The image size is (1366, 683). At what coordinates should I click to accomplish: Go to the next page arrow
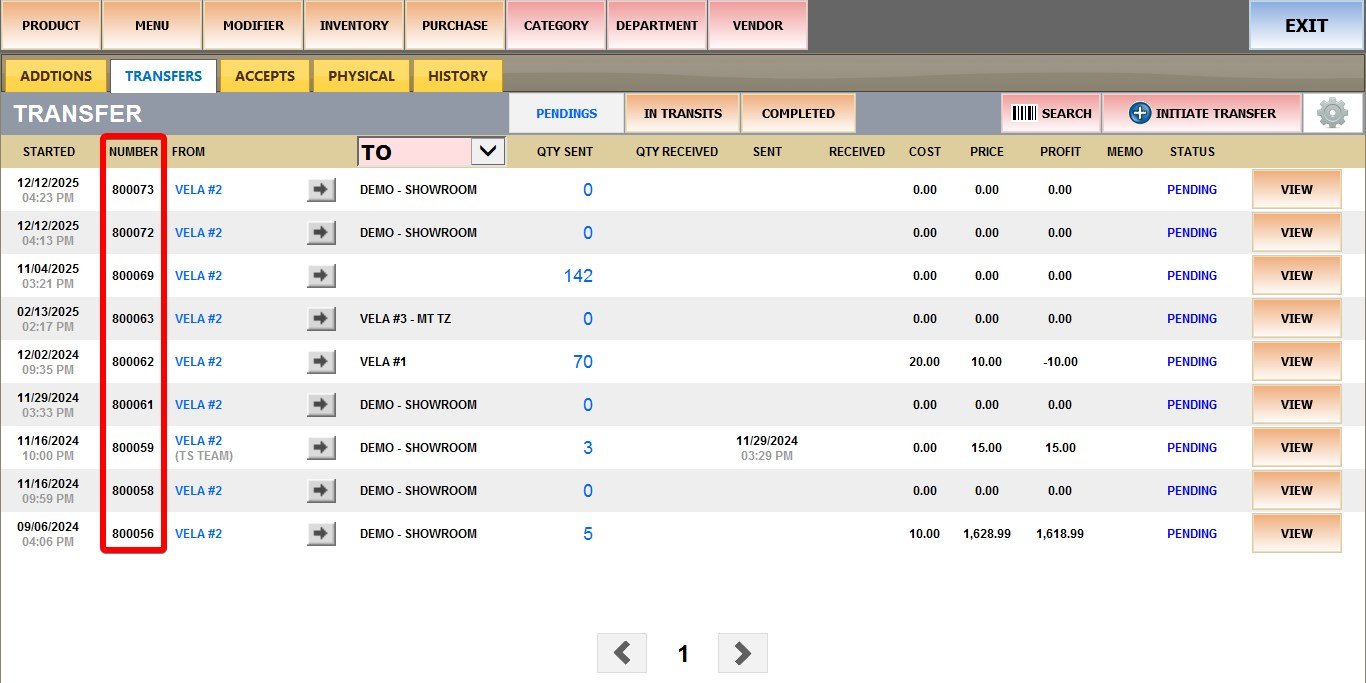click(x=742, y=653)
